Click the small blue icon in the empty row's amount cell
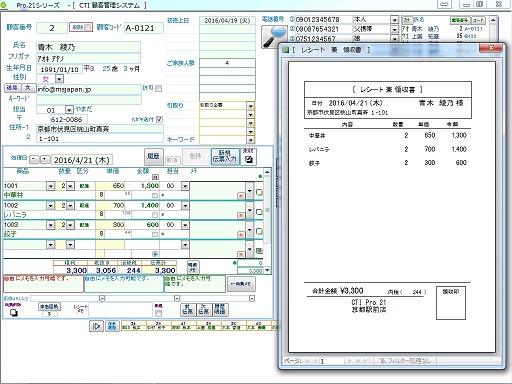Viewport: 512px width, 384px height. point(155,254)
